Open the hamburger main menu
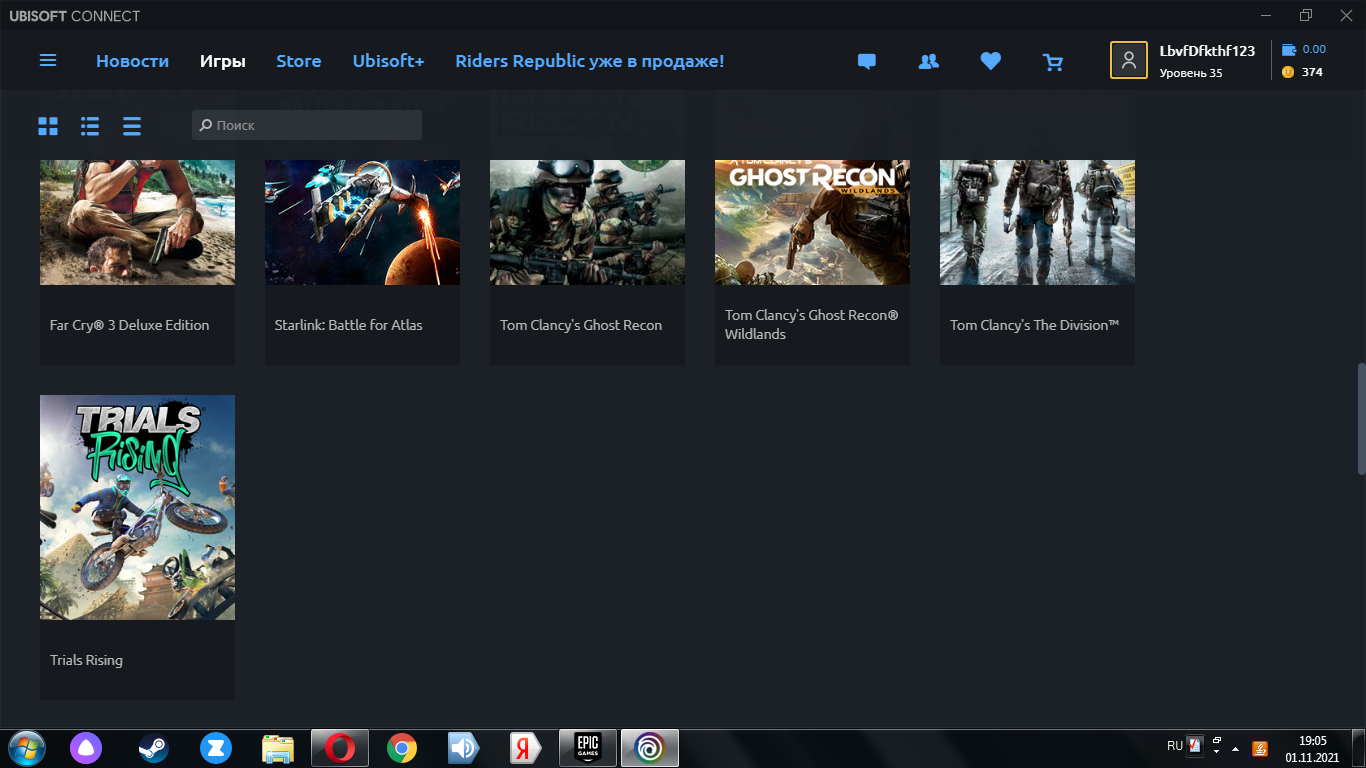Viewport: 1366px width, 768px height. [48, 61]
